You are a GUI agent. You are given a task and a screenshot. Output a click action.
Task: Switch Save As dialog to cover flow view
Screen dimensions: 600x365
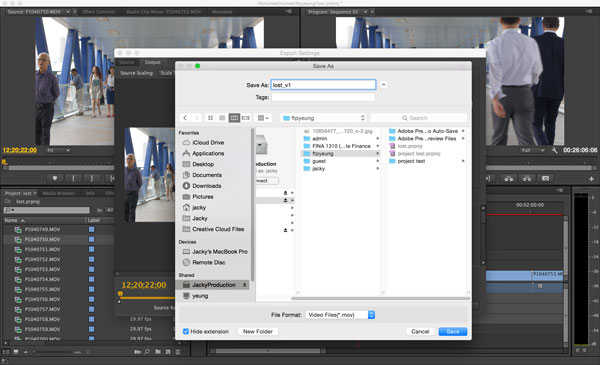tap(246, 118)
